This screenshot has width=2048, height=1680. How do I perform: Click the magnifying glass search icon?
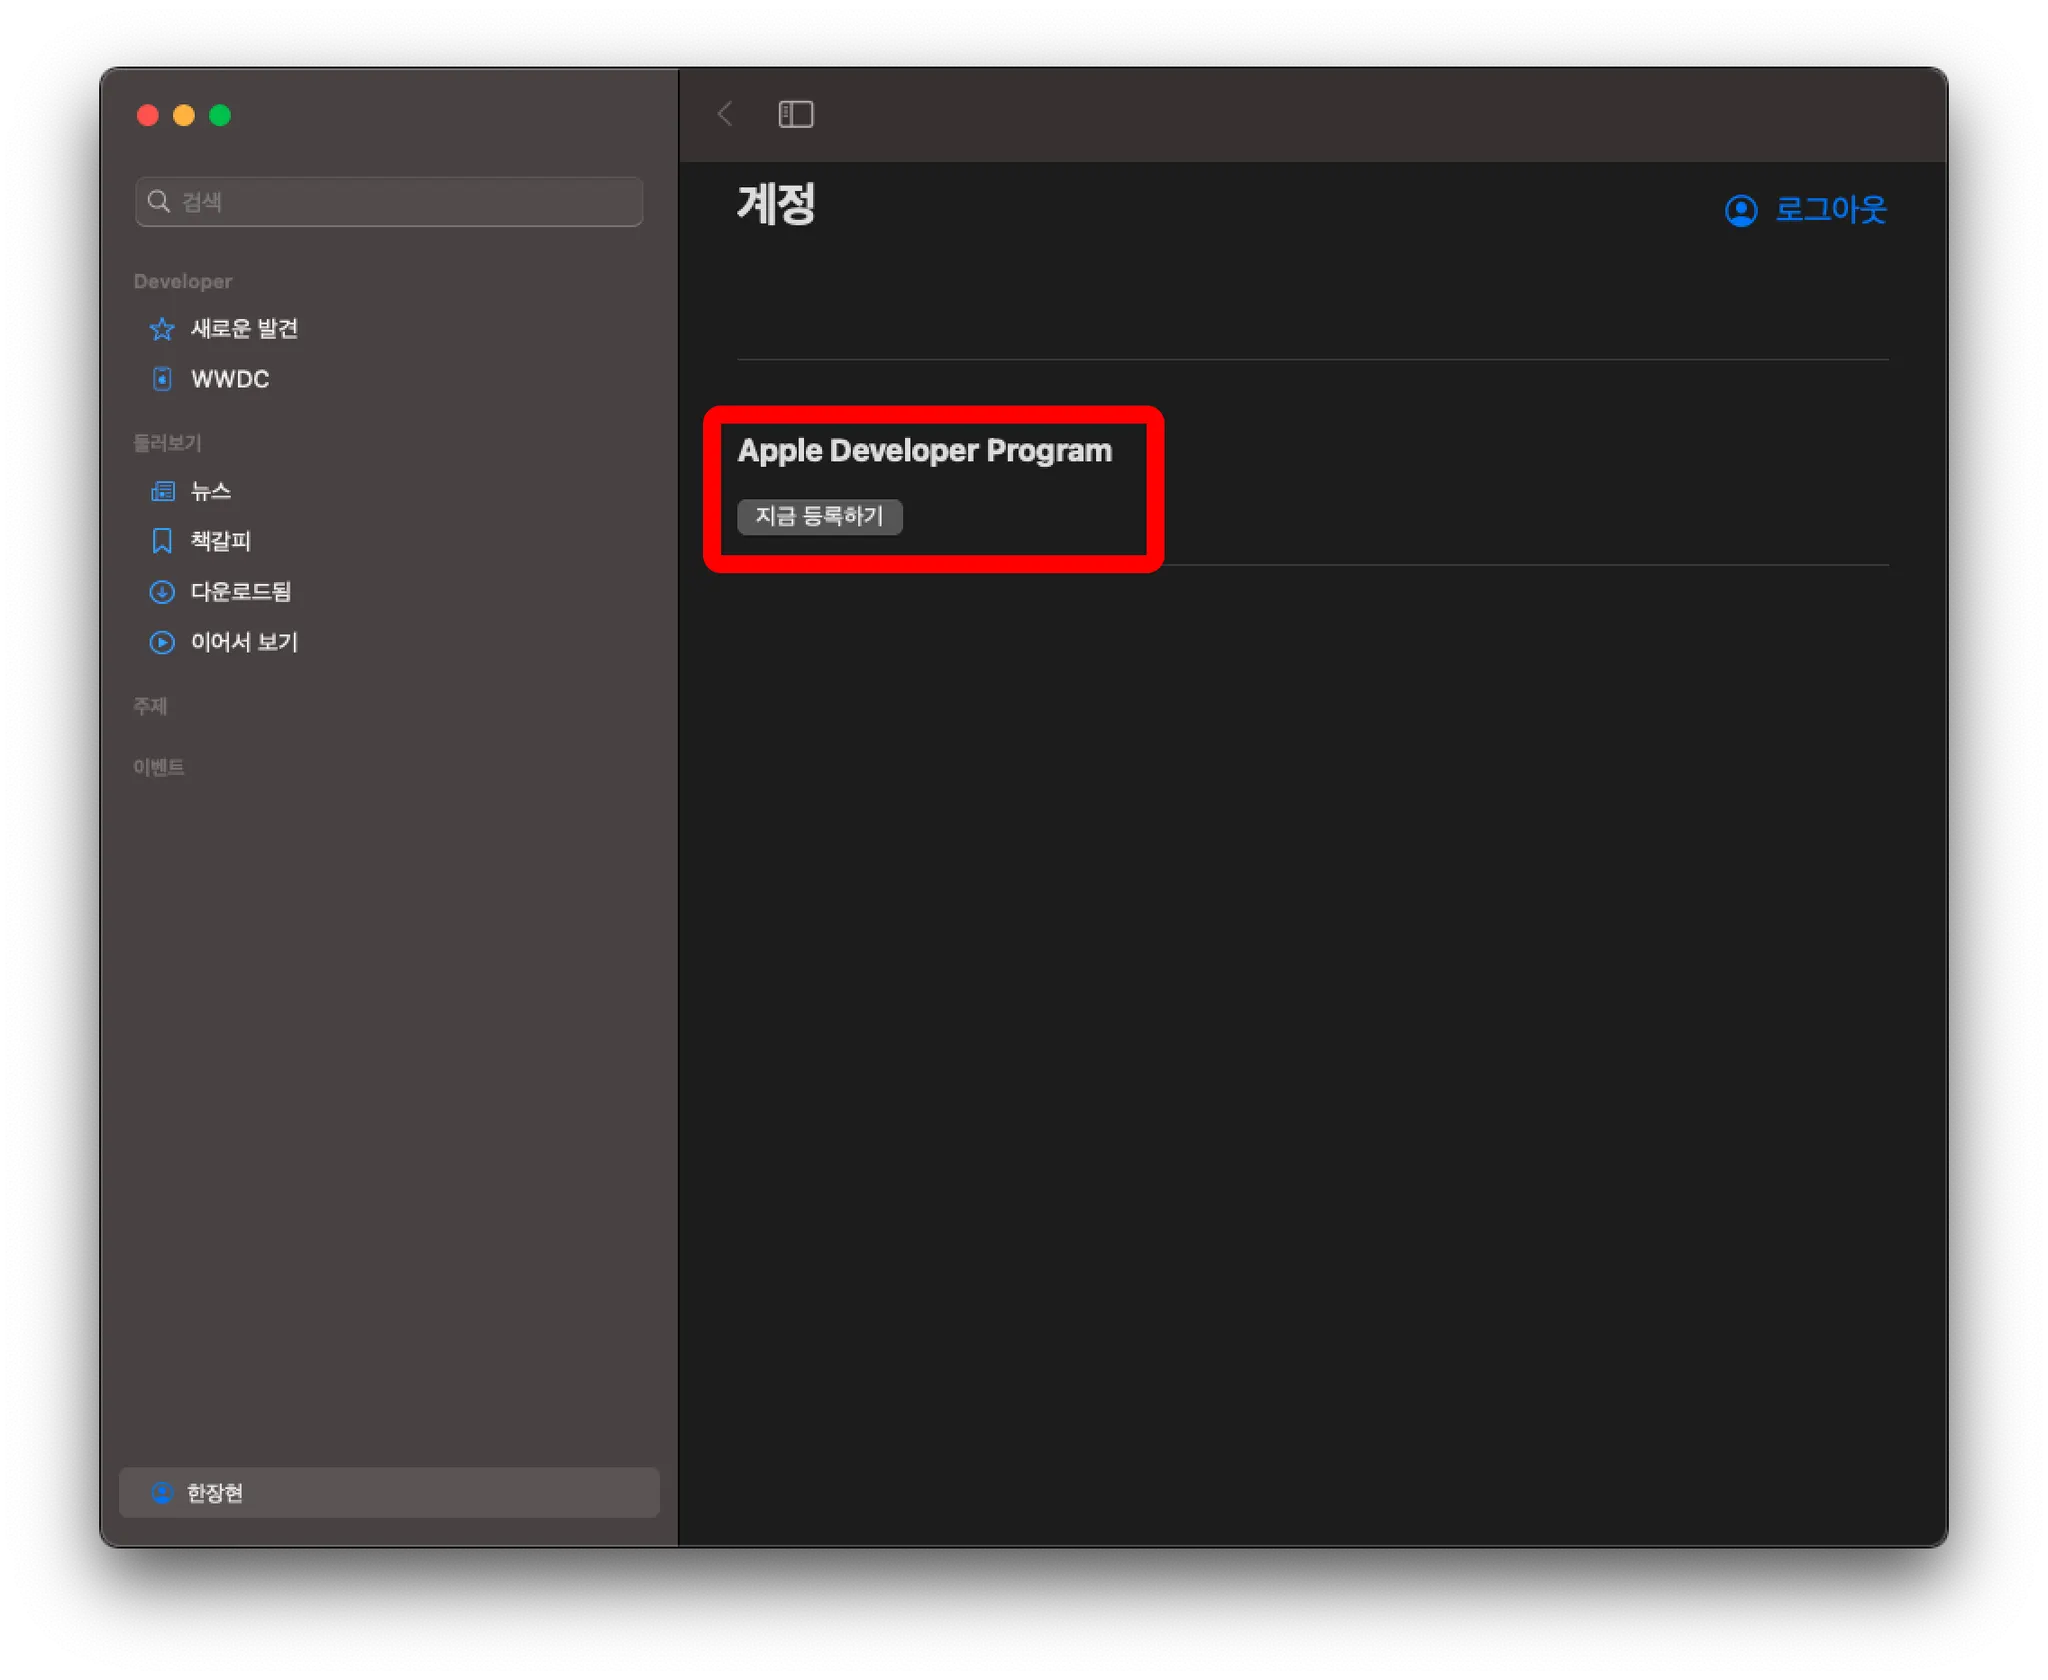pos(158,202)
